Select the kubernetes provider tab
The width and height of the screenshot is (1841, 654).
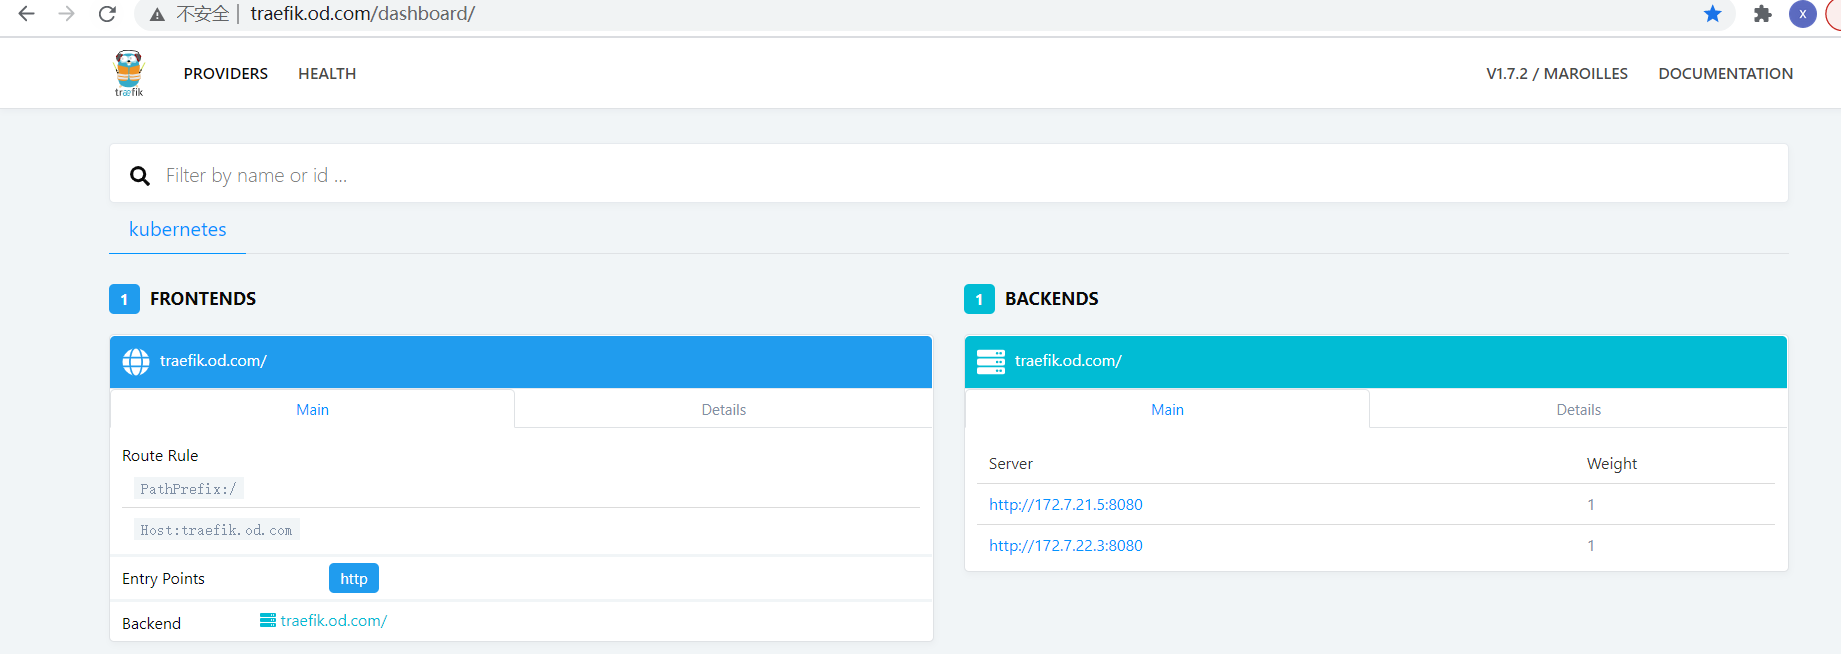point(178,229)
